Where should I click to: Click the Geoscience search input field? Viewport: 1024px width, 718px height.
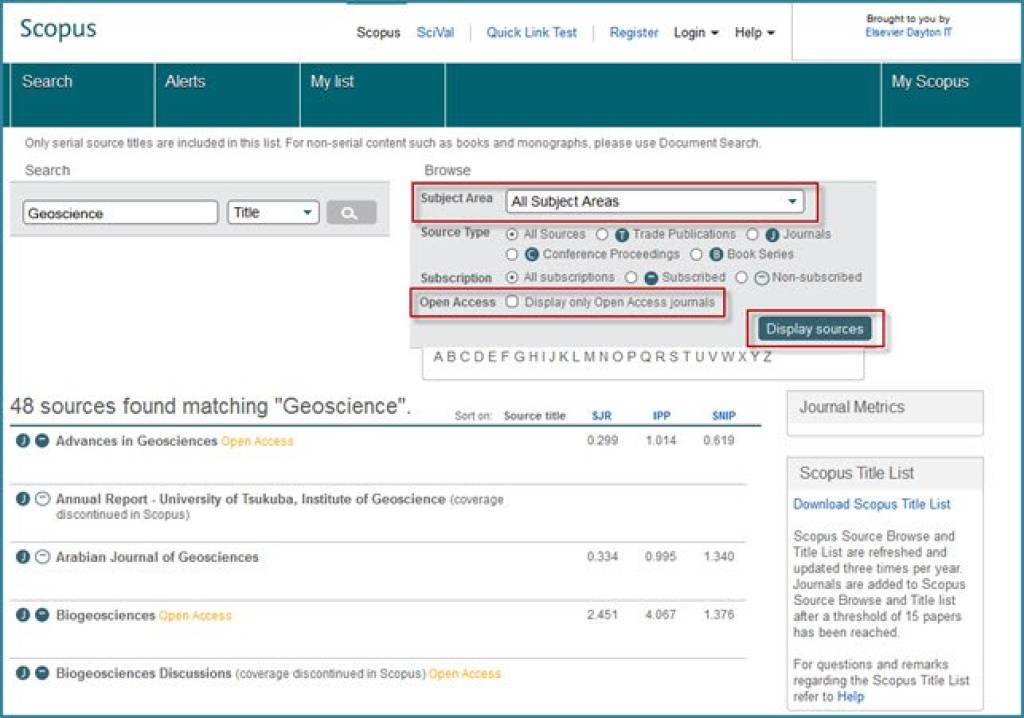point(120,213)
